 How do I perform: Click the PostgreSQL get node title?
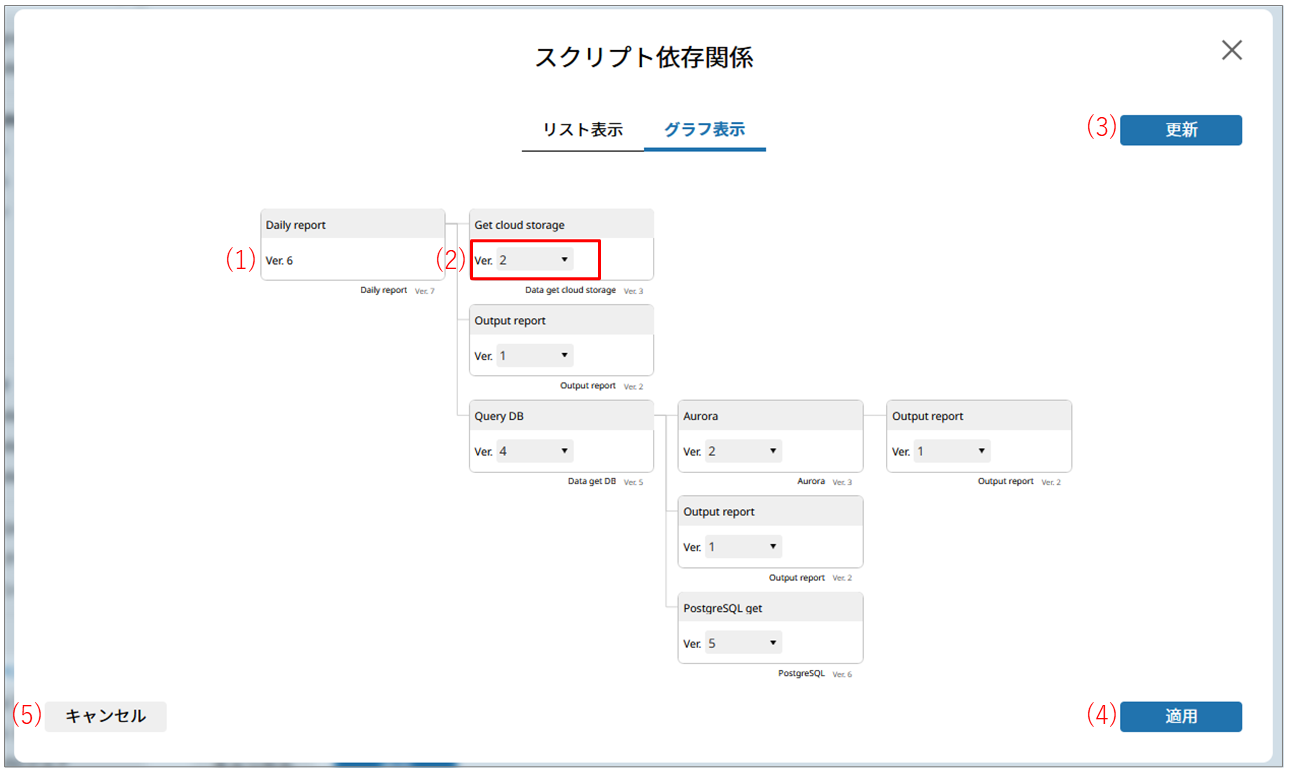(723, 607)
